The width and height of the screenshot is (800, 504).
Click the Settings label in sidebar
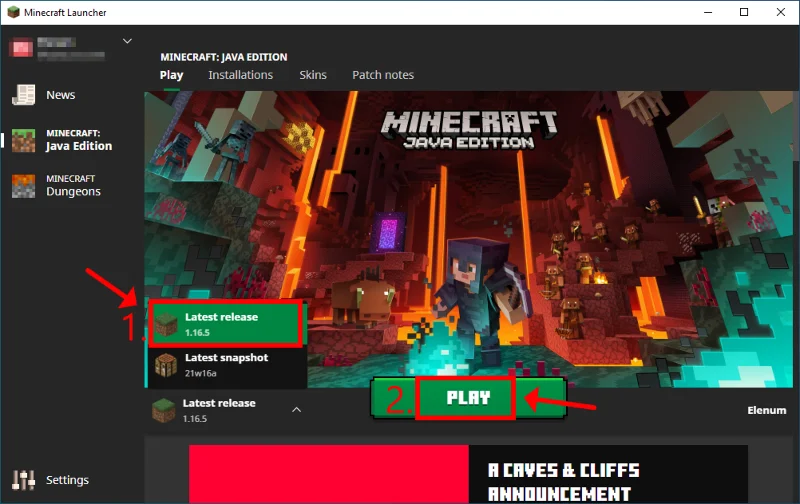tap(67, 480)
